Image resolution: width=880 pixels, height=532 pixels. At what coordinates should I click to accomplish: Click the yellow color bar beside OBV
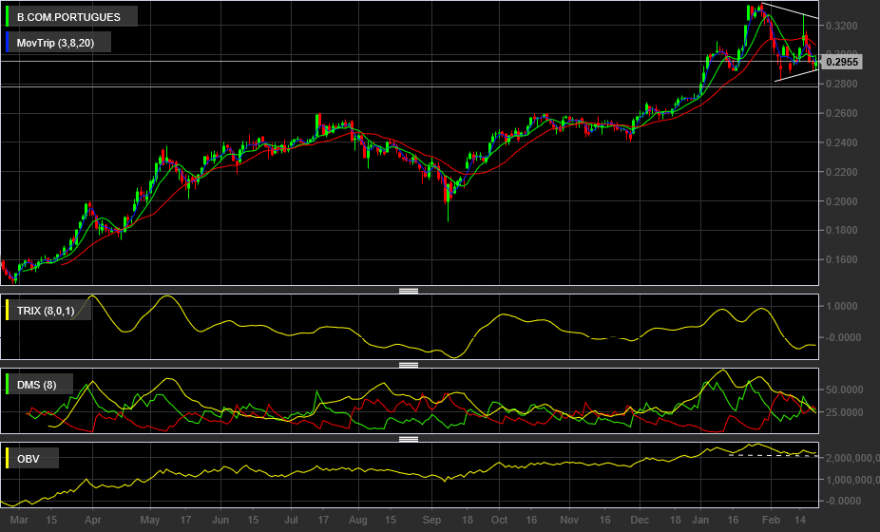click(7, 458)
